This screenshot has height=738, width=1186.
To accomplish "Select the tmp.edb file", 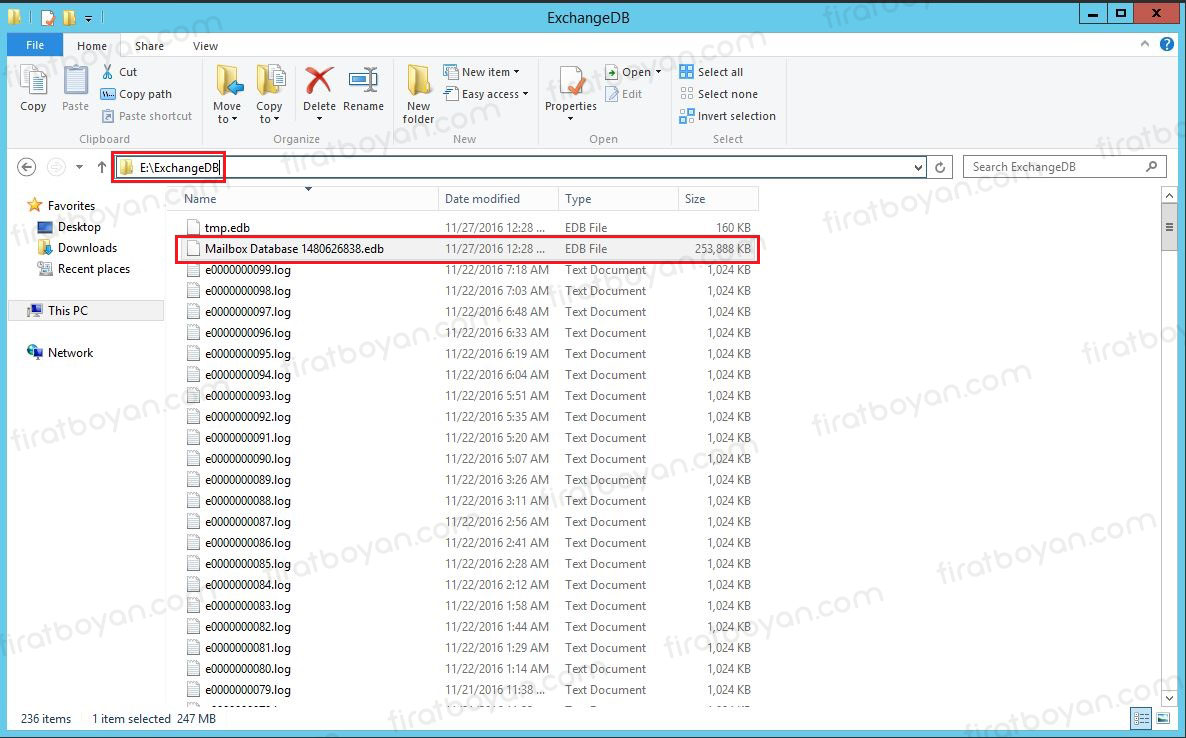I will pos(467,228).
